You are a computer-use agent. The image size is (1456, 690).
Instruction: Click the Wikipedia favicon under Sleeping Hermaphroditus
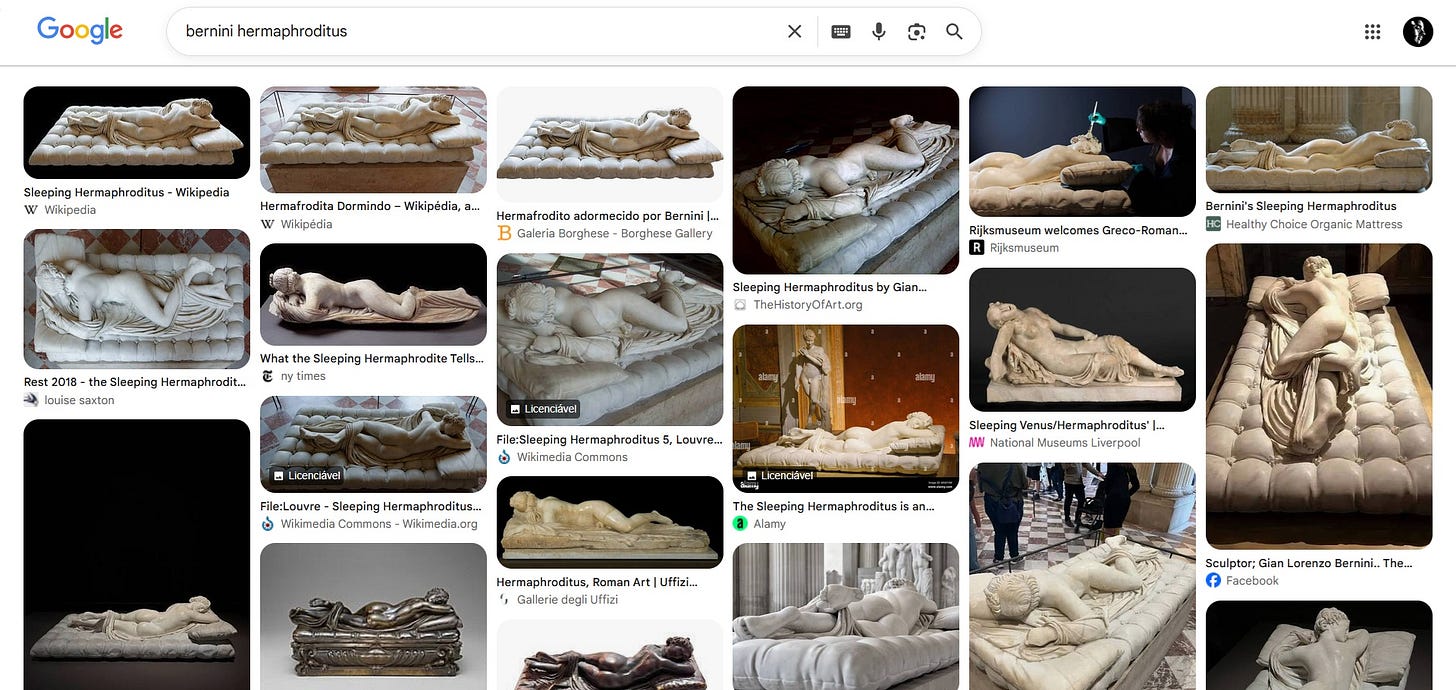(x=31, y=210)
